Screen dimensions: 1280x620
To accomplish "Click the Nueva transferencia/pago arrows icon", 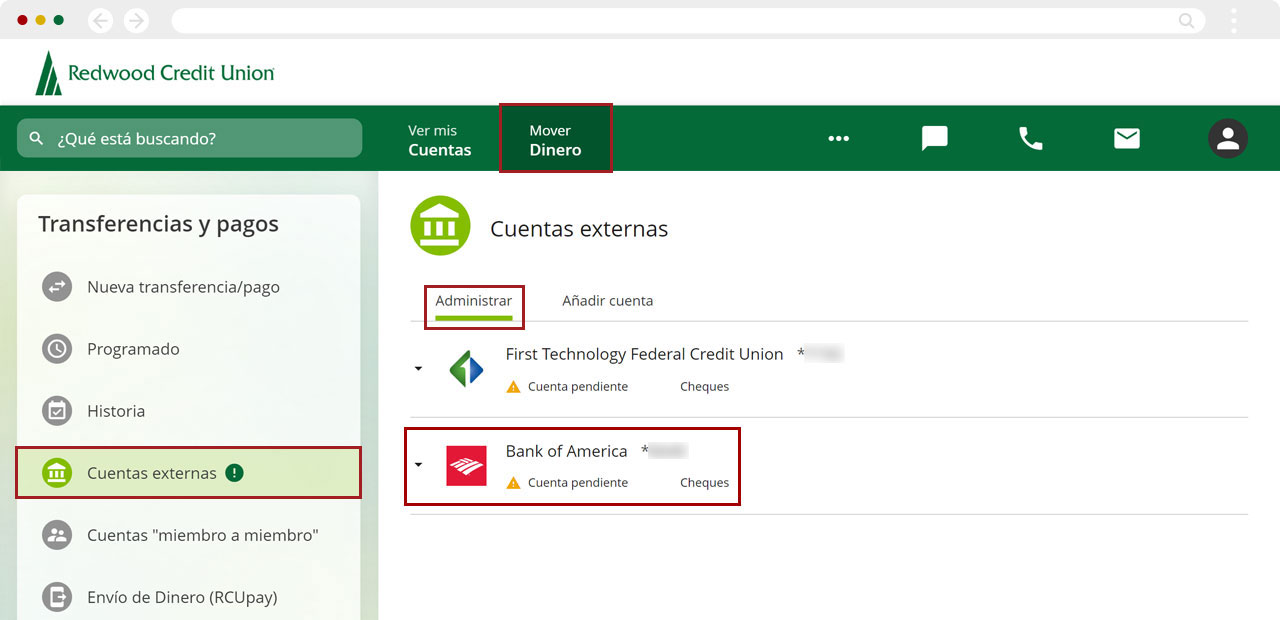I will click(x=57, y=287).
